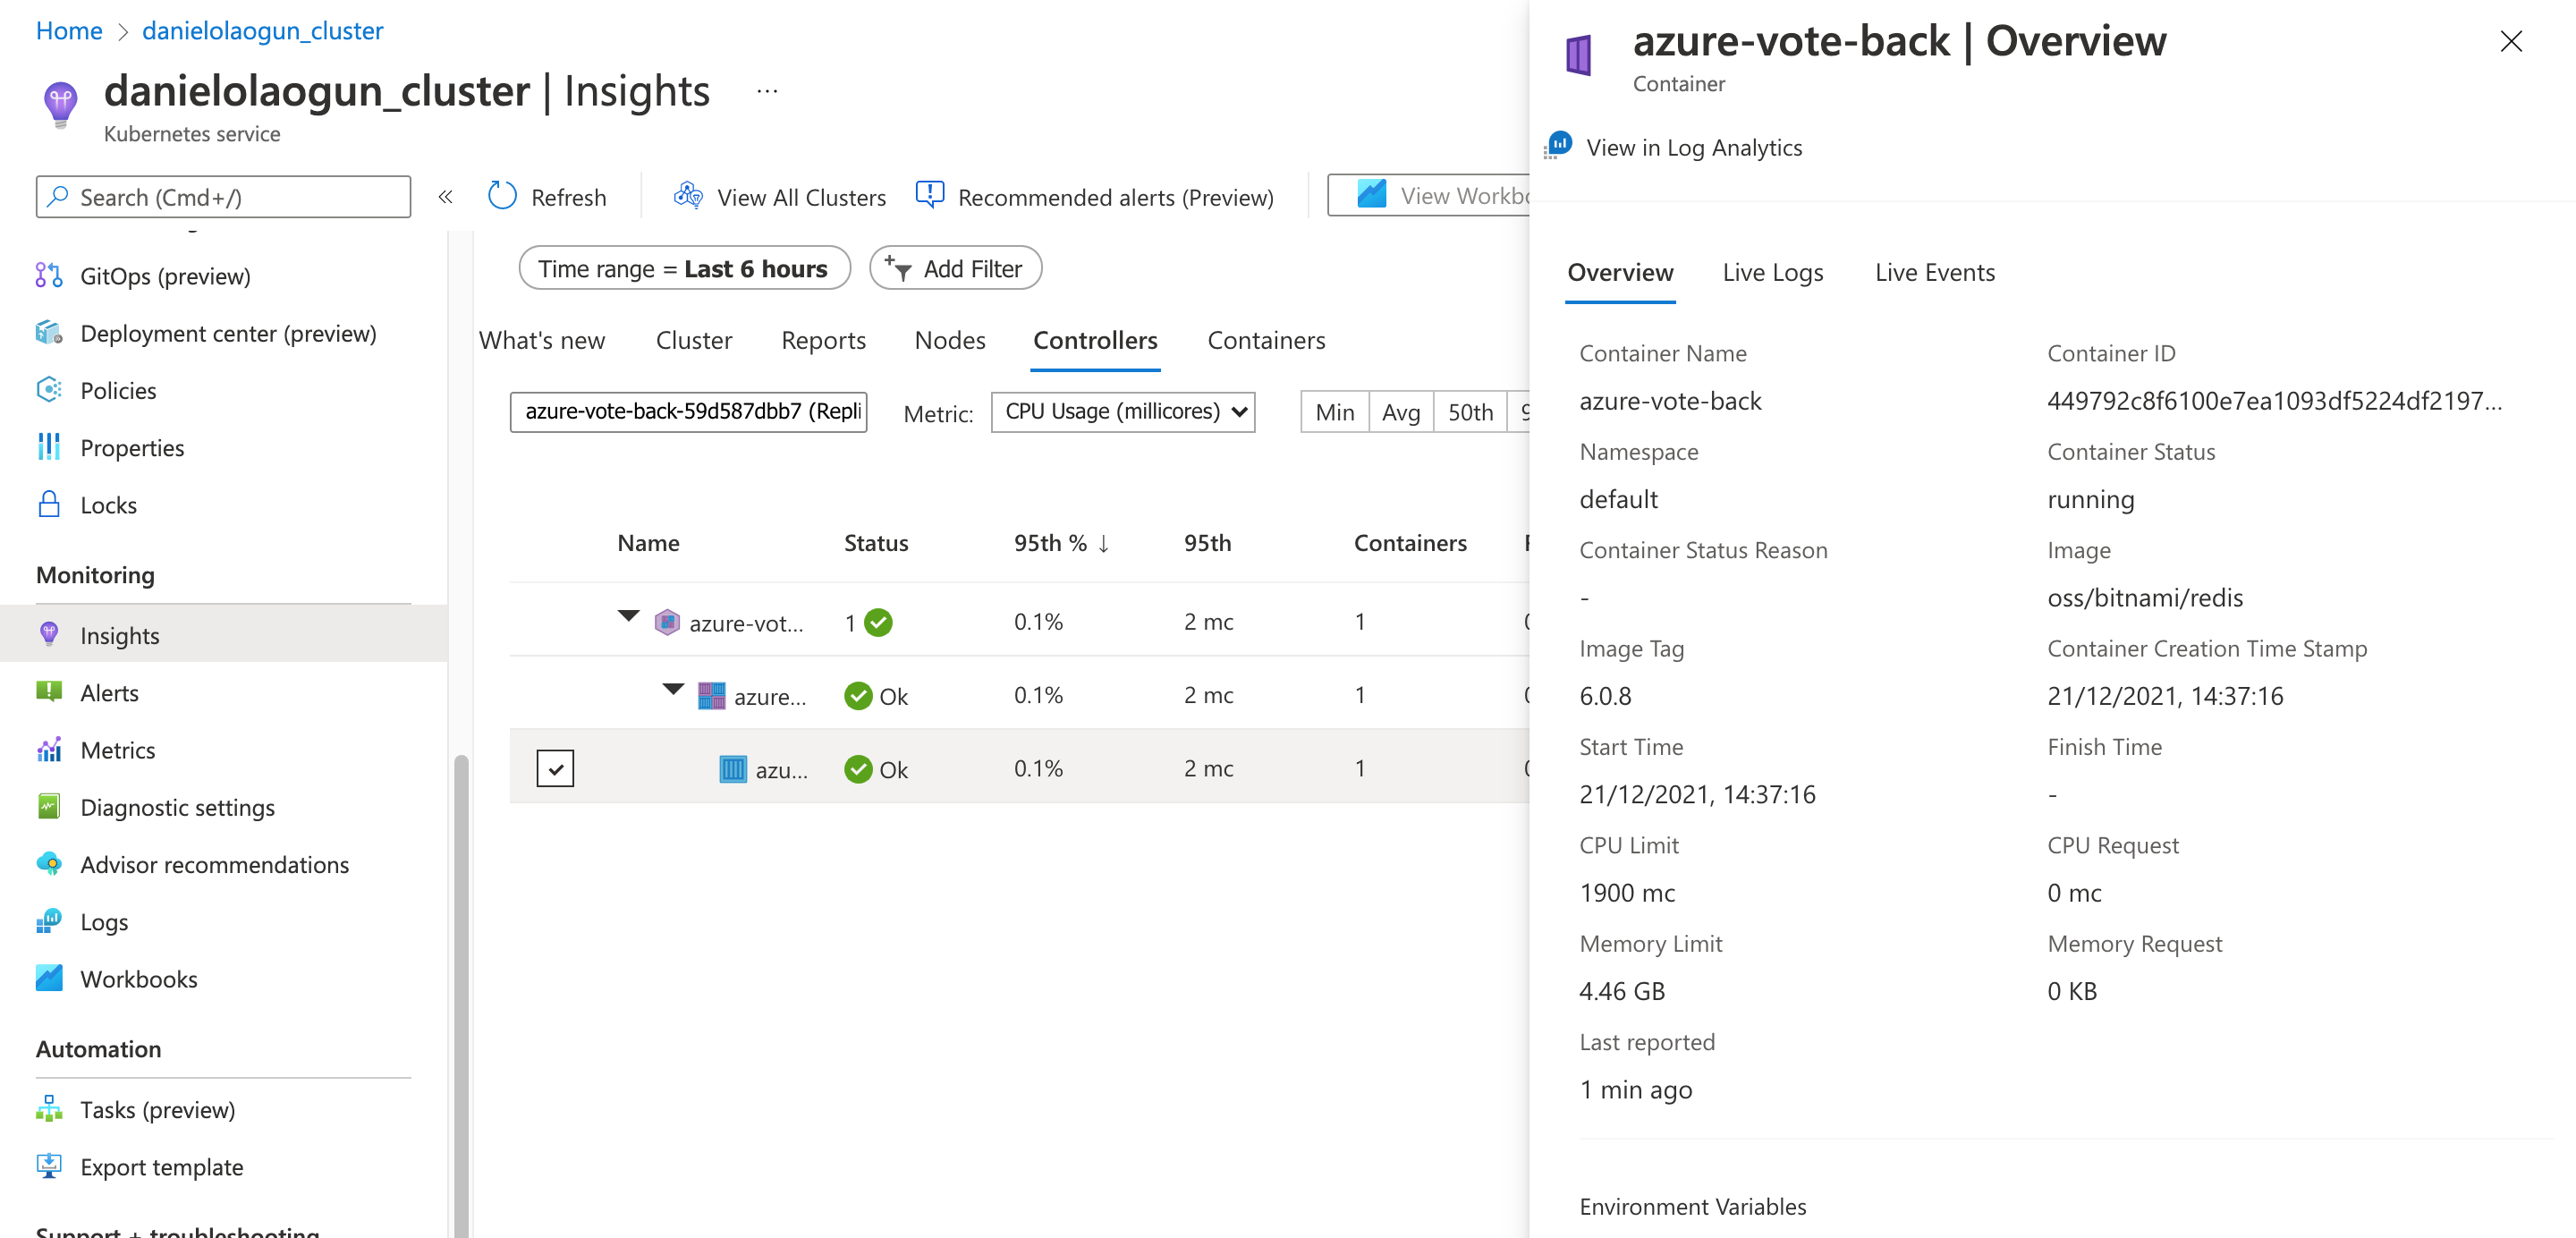This screenshot has height=1238, width=2576.
Task: Open Properties via its bars icon
Action: pyautogui.click(x=48, y=447)
